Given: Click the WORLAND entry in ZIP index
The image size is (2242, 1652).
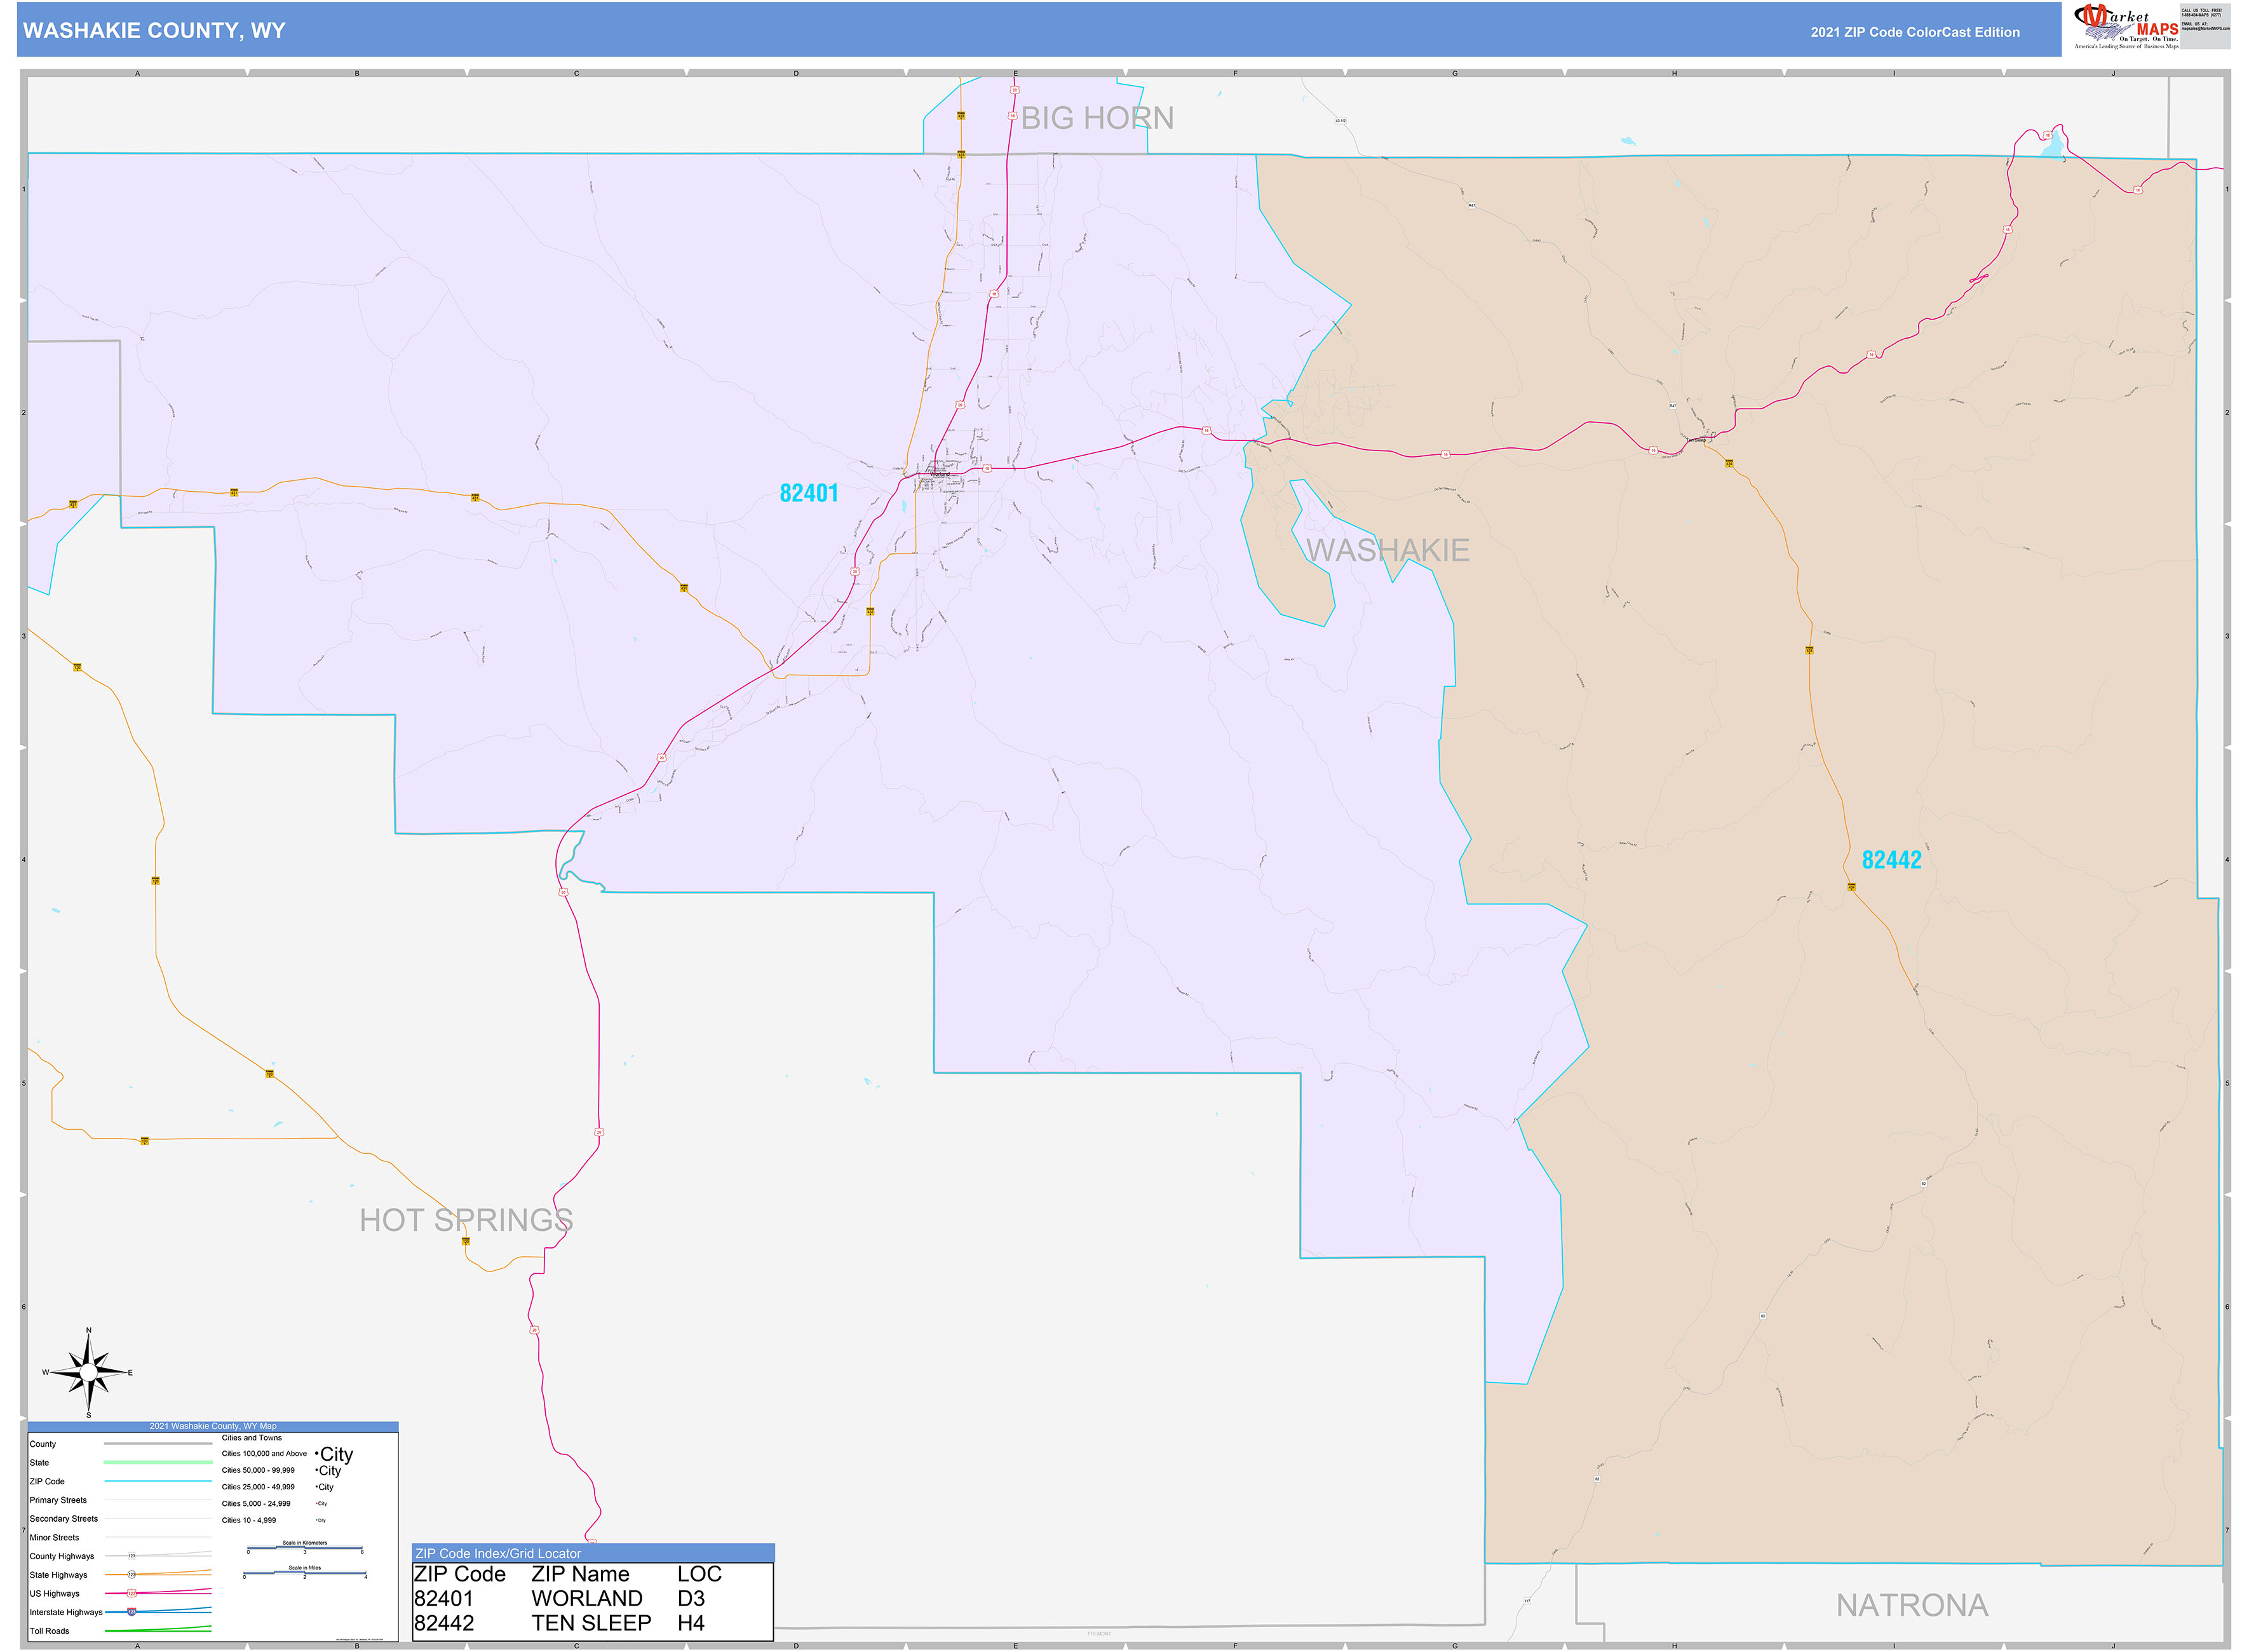Looking at the screenshot, I should tap(586, 1598).
